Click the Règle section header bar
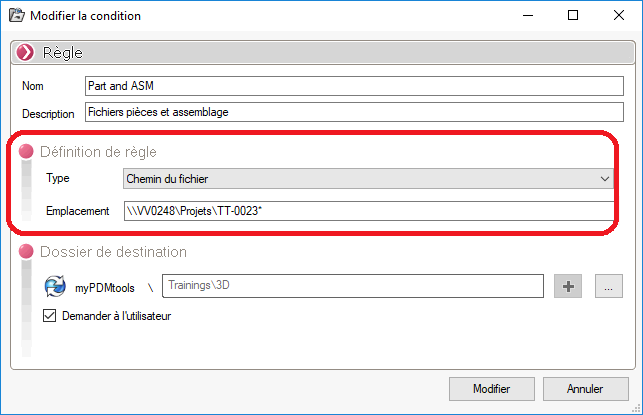 (x=330, y=52)
